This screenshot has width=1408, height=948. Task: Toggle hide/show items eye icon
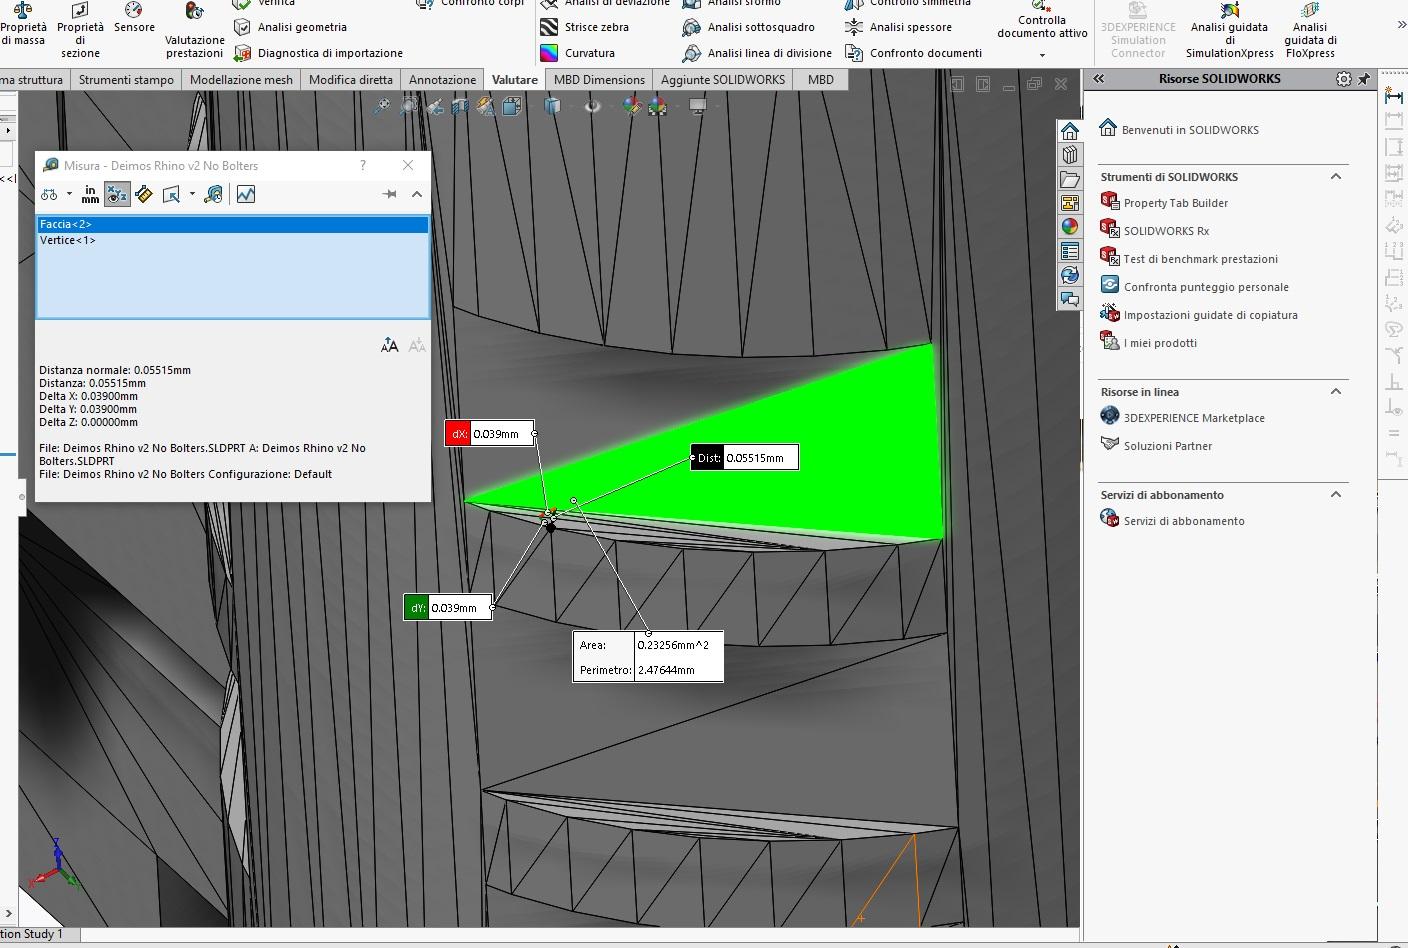pos(593,106)
